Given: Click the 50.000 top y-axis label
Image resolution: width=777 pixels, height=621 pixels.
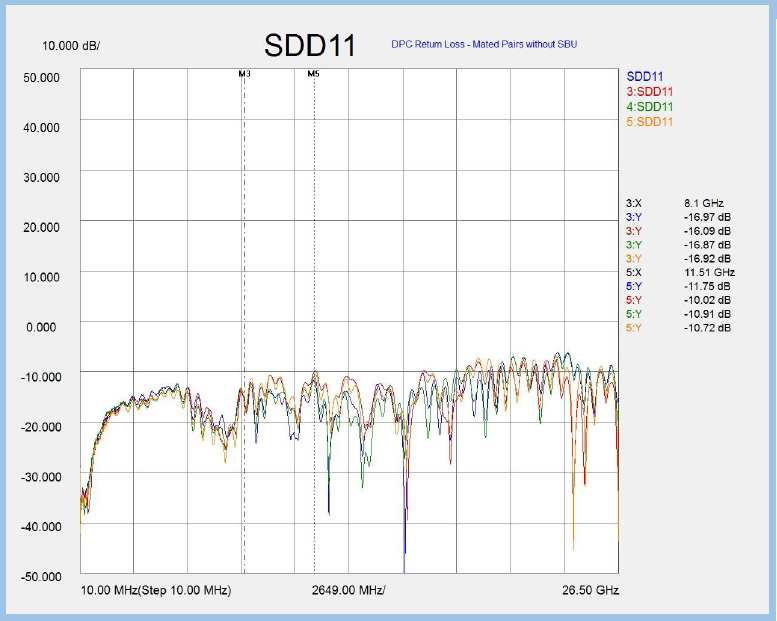Looking at the screenshot, I should pos(41,77).
